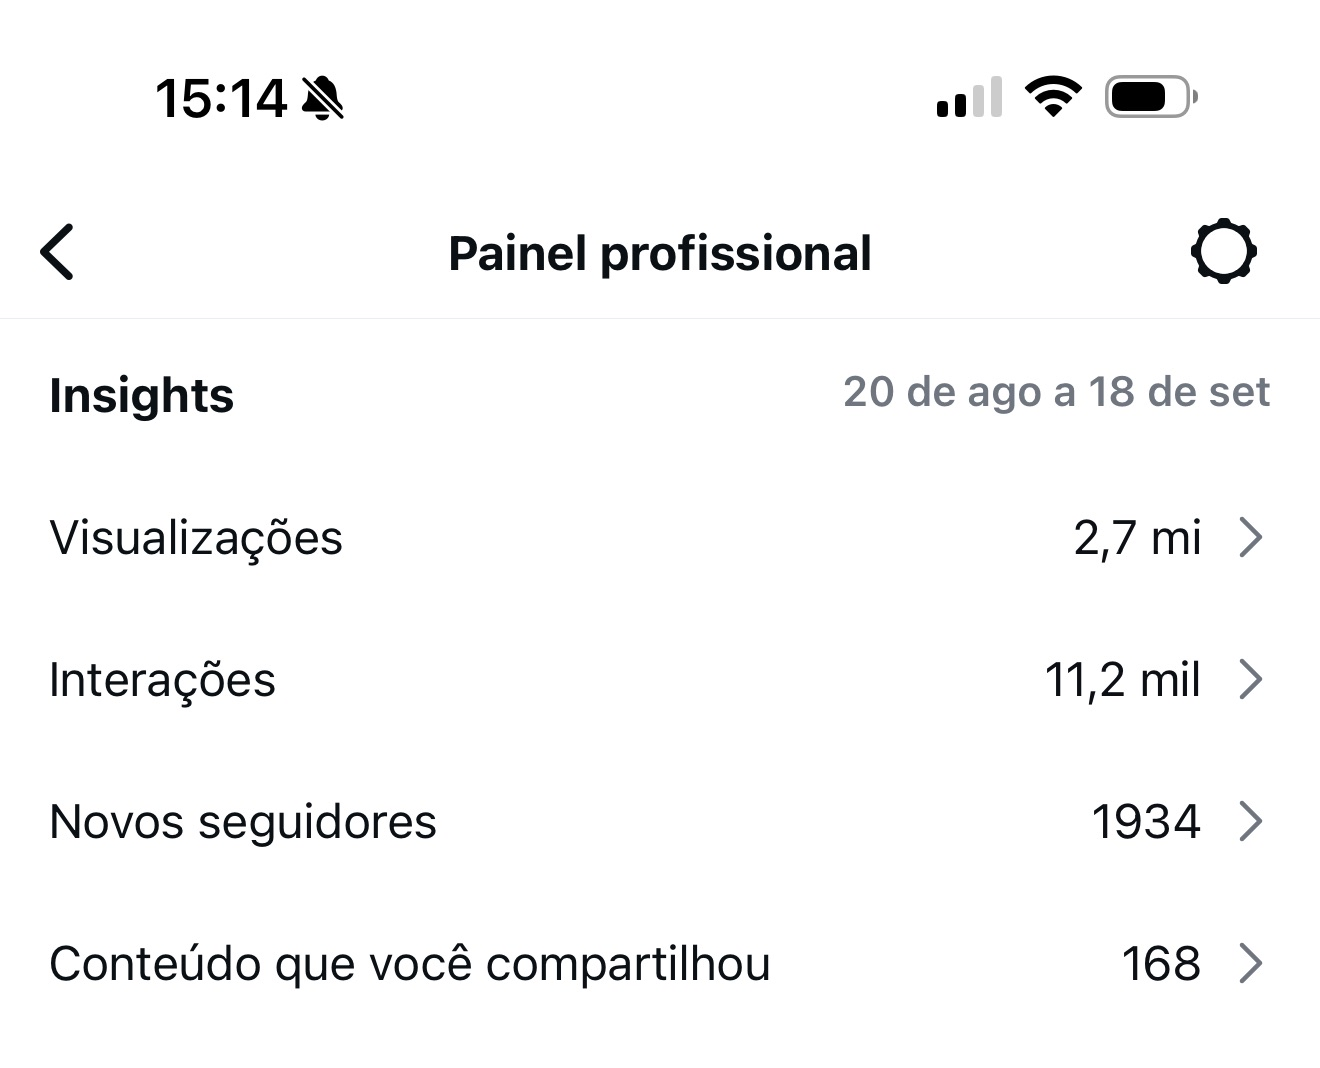The height and width of the screenshot is (1068, 1320).
Task: Open settings via the gear icon
Action: (1224, 252)
